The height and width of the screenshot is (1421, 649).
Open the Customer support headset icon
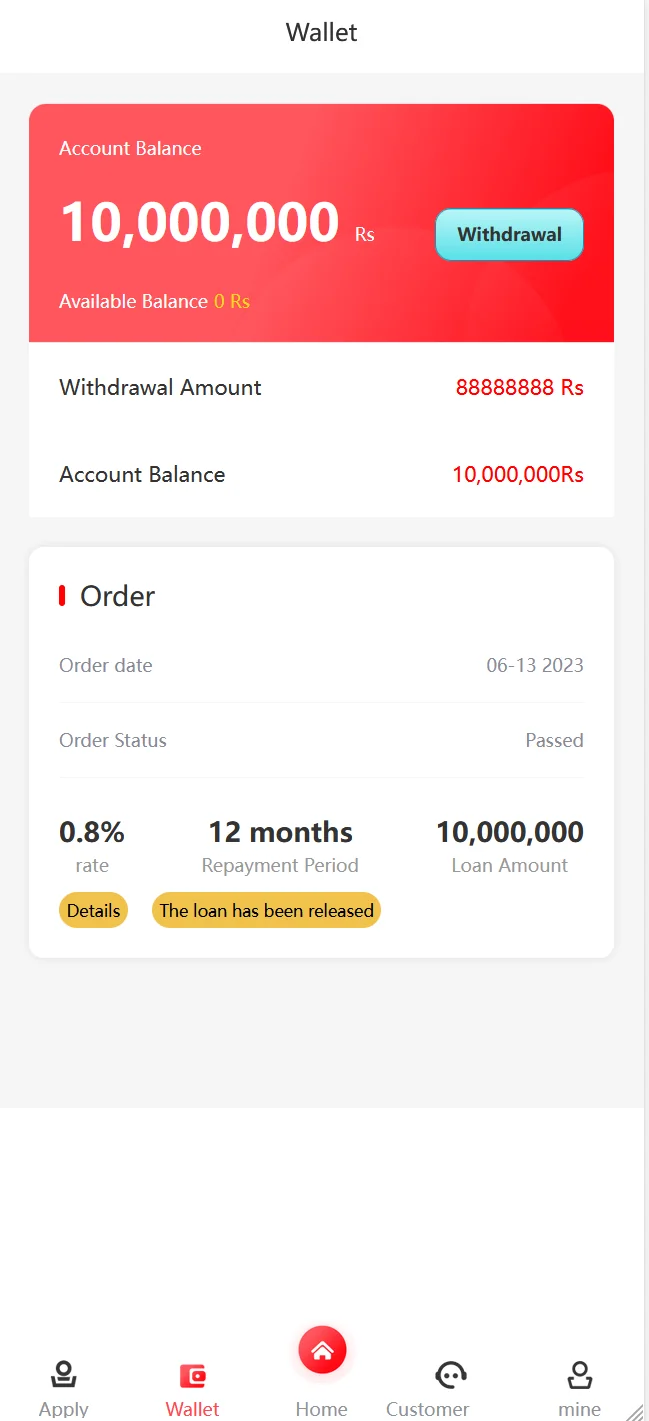451,1375
